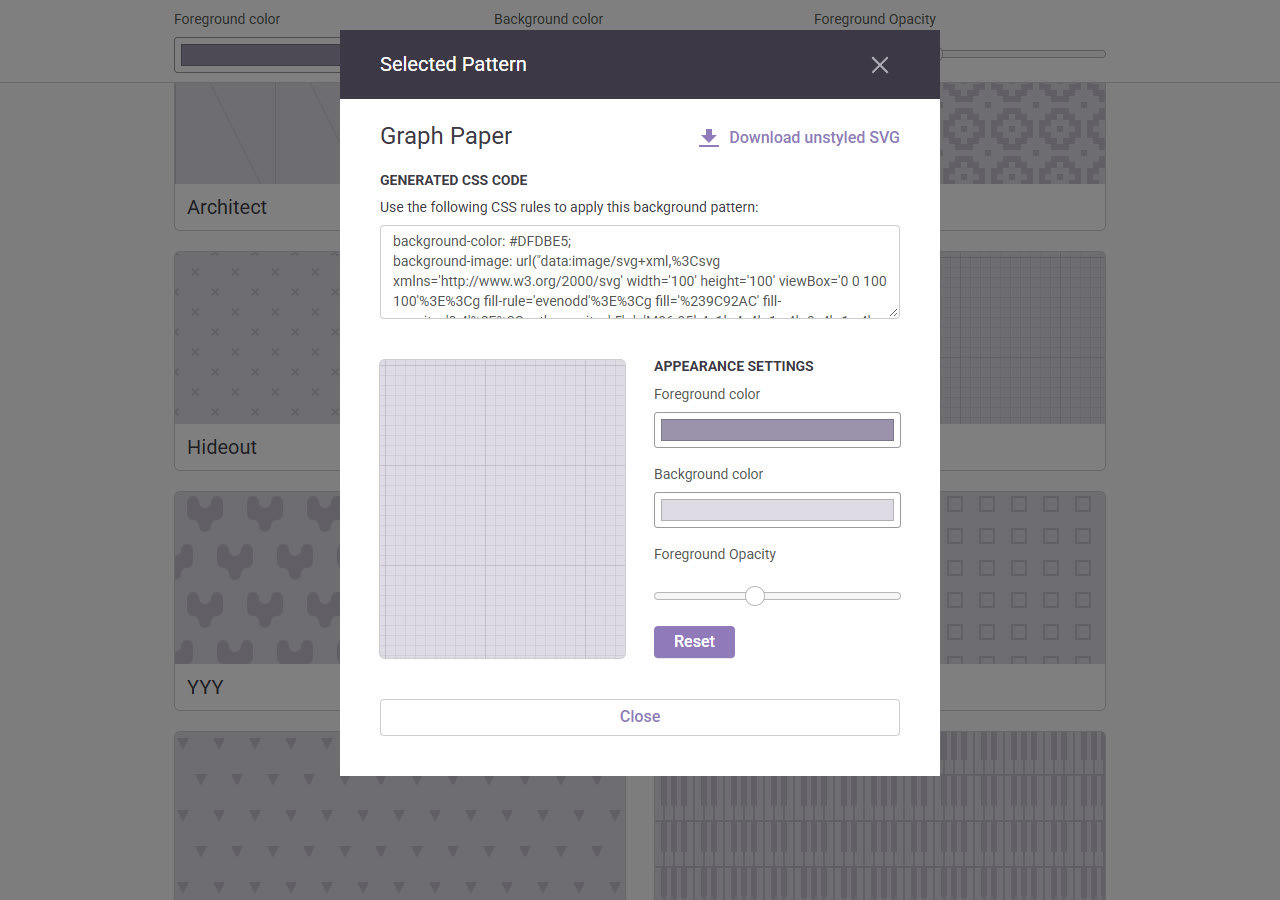1280x900 pixels.
Task: Click the GENERATED CSS CODE label
Action: pyautogui.click(x=454, y=181)
